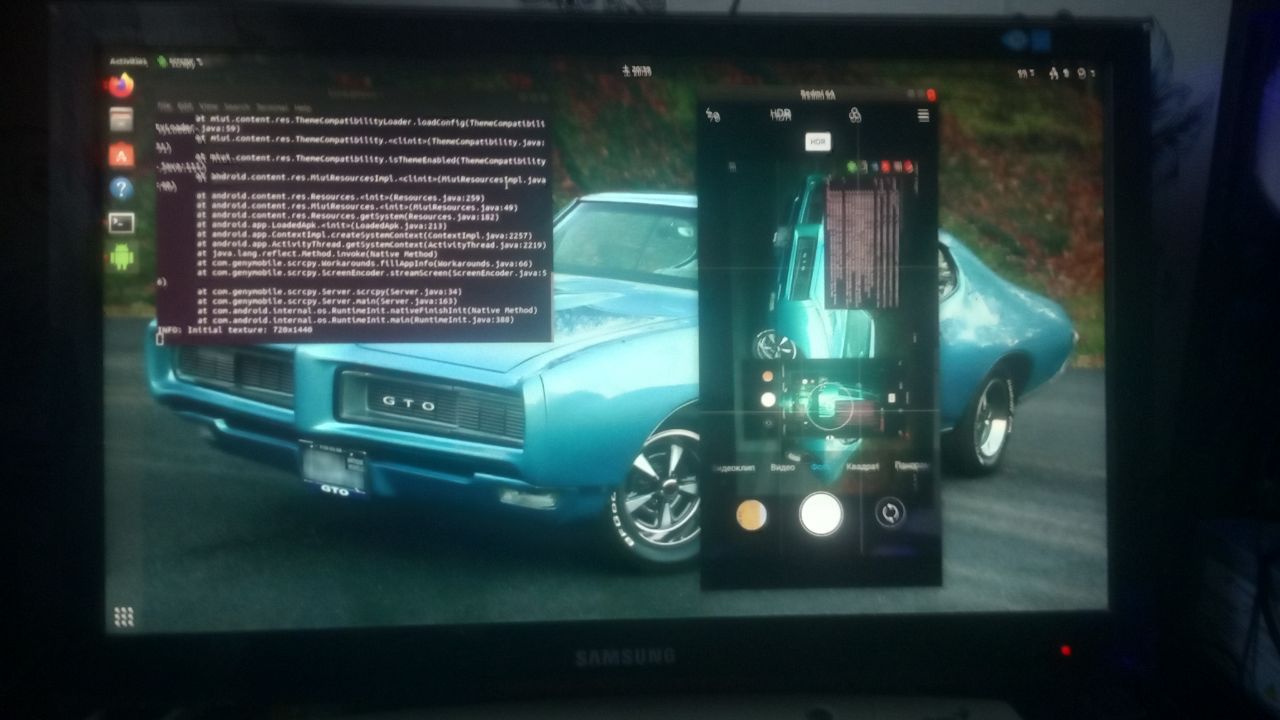Open the File menu in the terminal

pos(164,105)
